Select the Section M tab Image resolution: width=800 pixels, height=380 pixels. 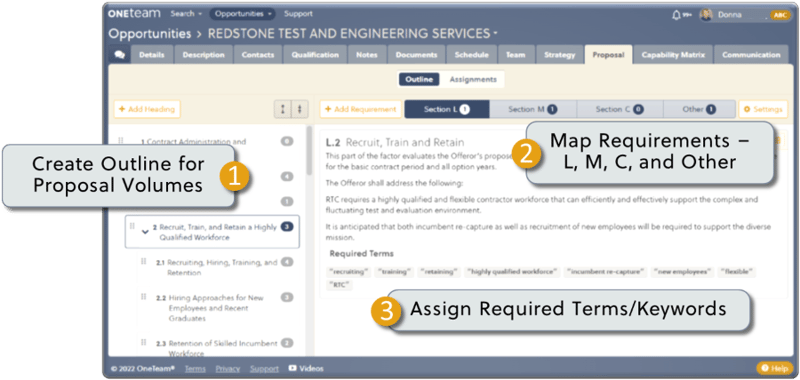[x=533, y=109]
